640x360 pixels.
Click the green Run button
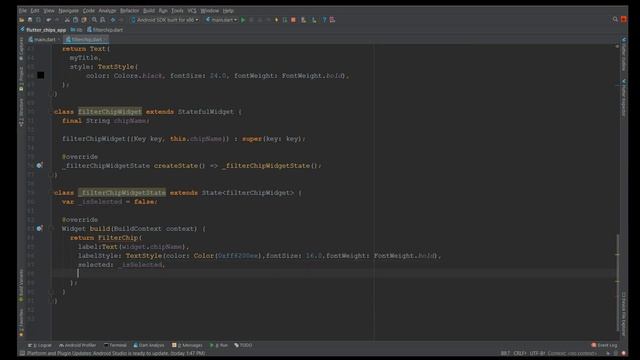[243, 20]
